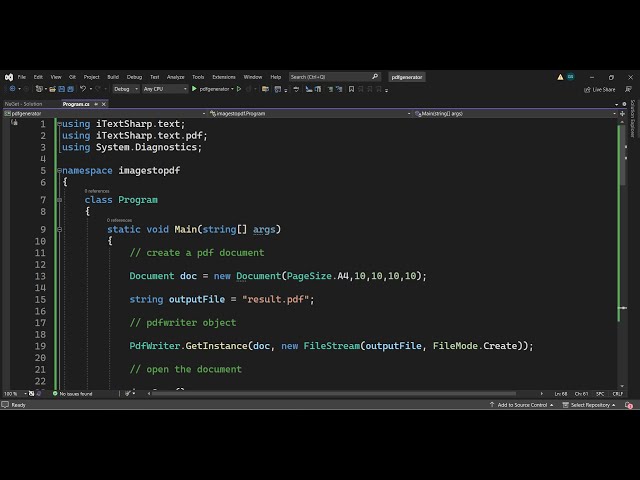Collapse the namespace imagestopdf block

[x=59, y=170]
